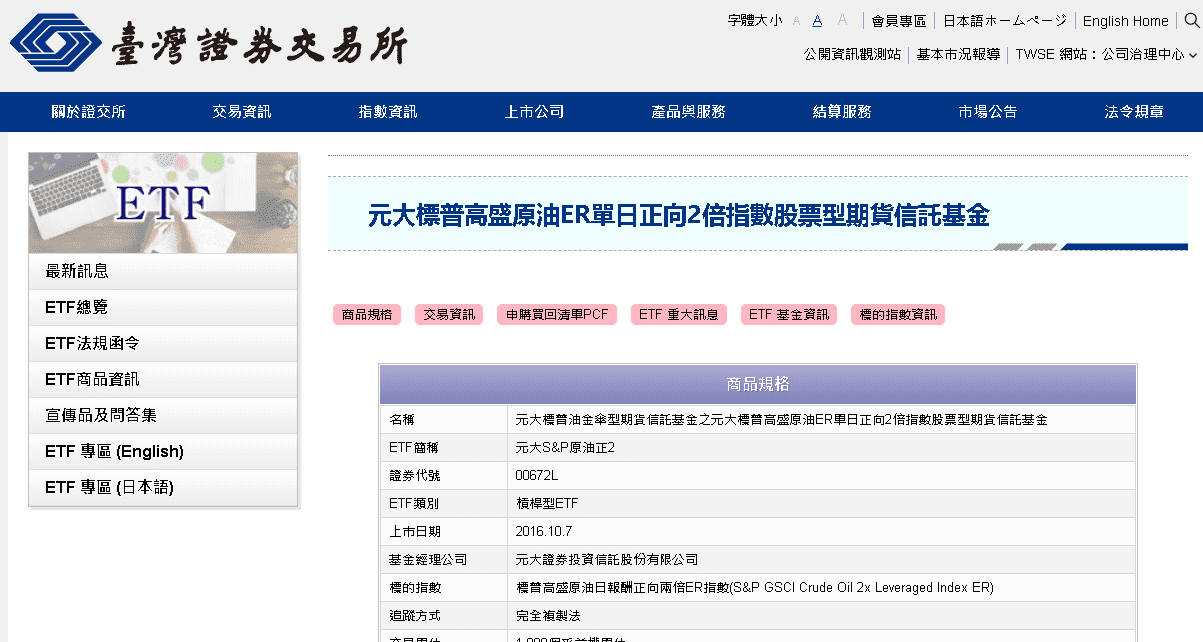
Task: Open the English Home link
Action: click(x=1125, y=21)
